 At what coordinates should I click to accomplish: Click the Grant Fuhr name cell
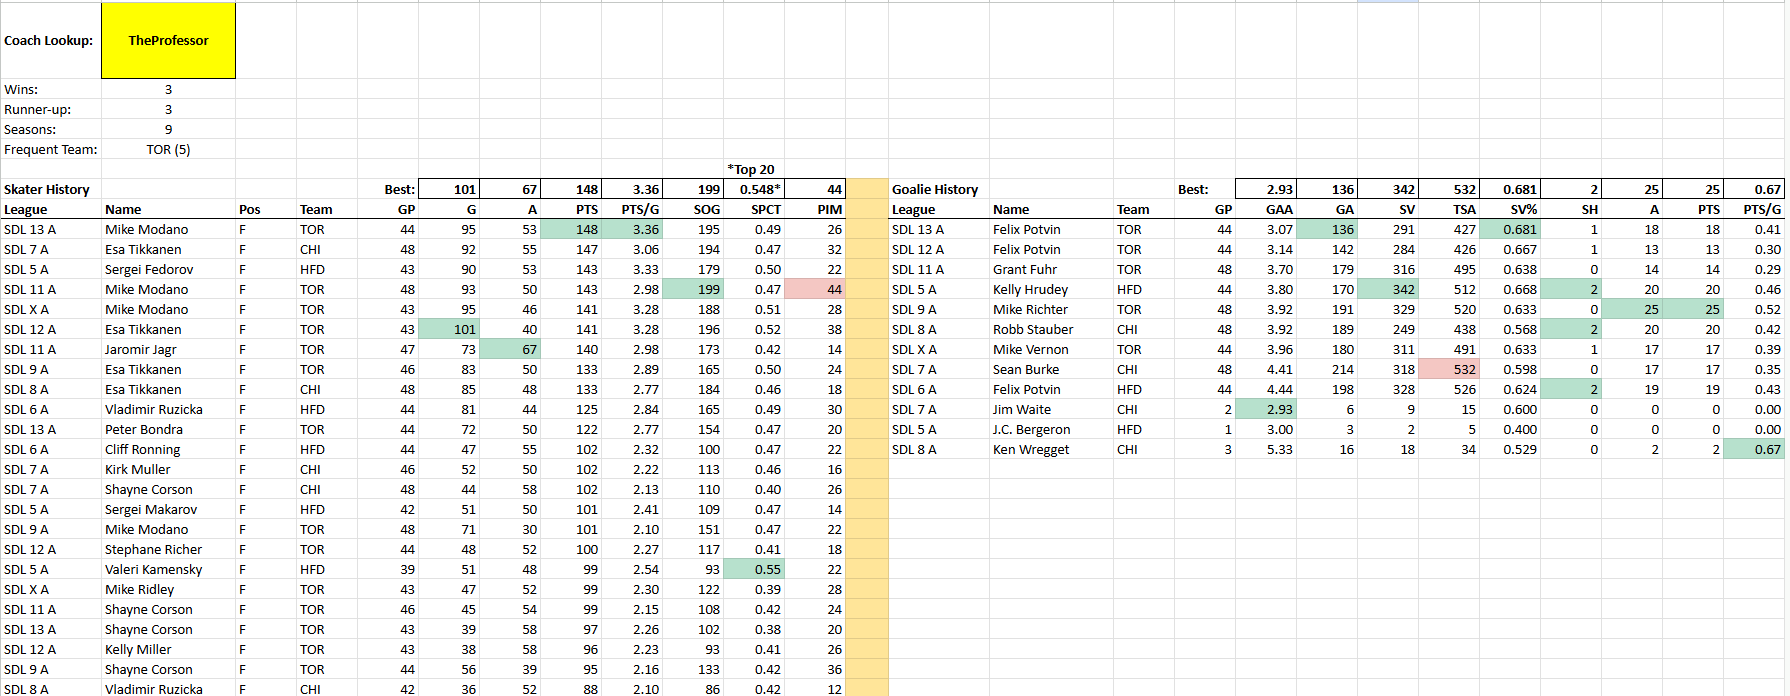[x=1026, y=270]
